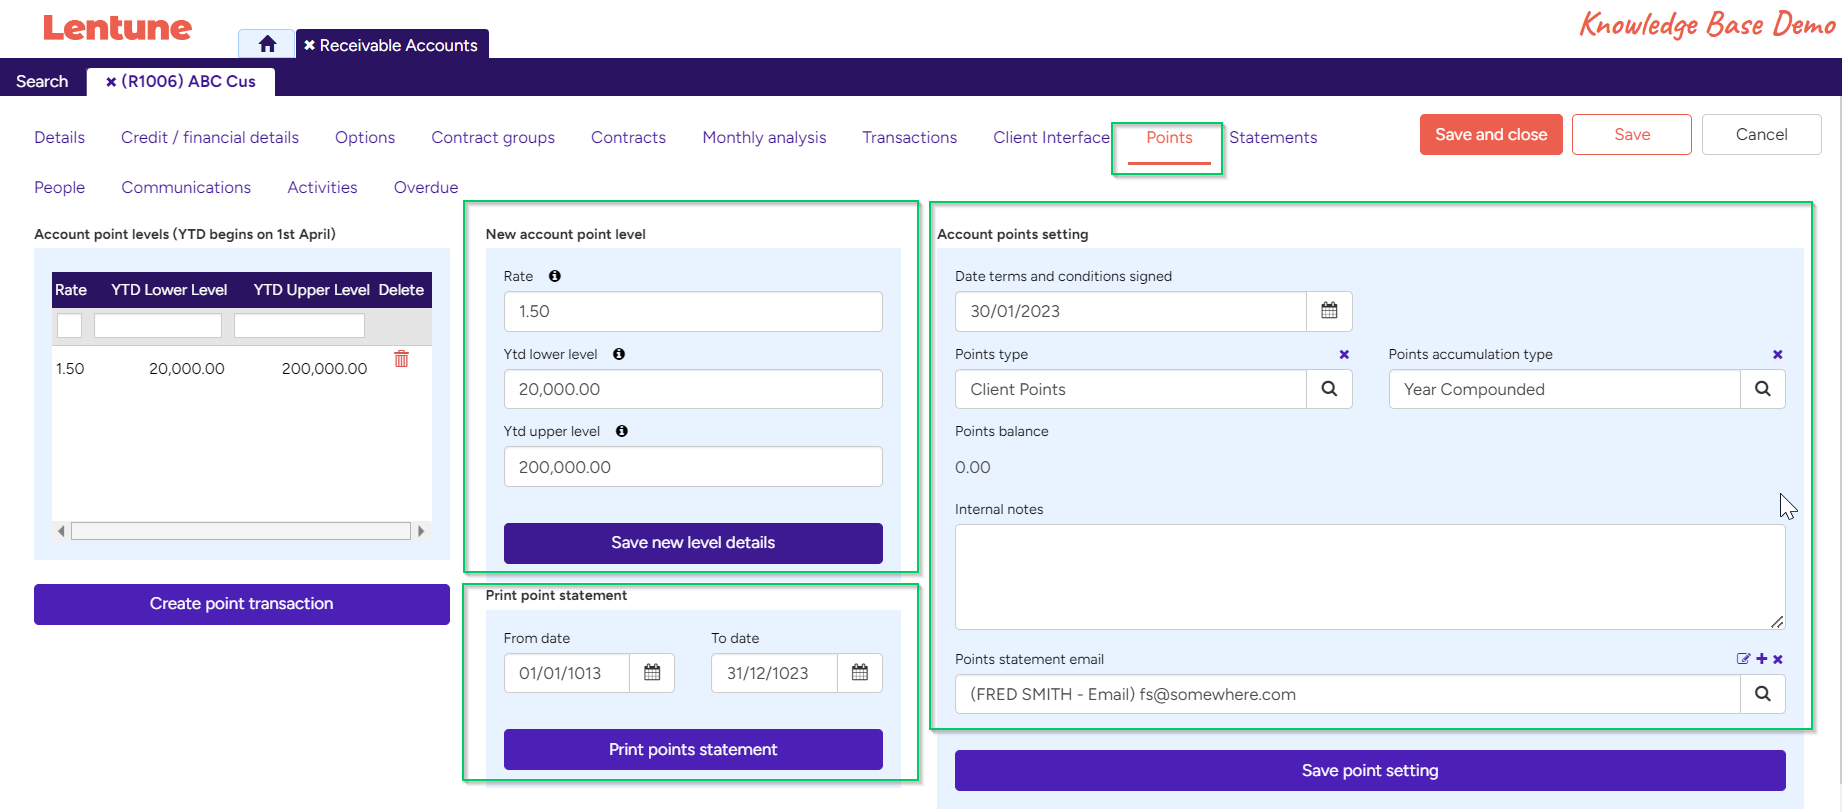Close the Receivable Accounts tab
1842x812 pixels.
310,45
